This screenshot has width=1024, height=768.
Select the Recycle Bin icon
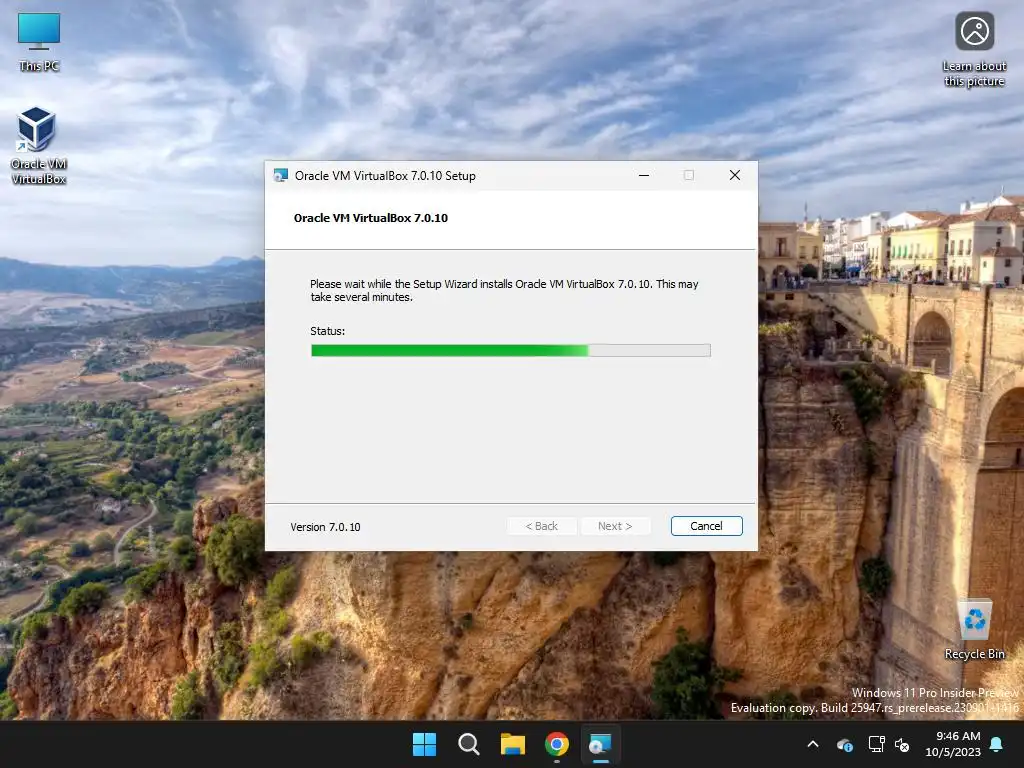click(x=974, y=629)
